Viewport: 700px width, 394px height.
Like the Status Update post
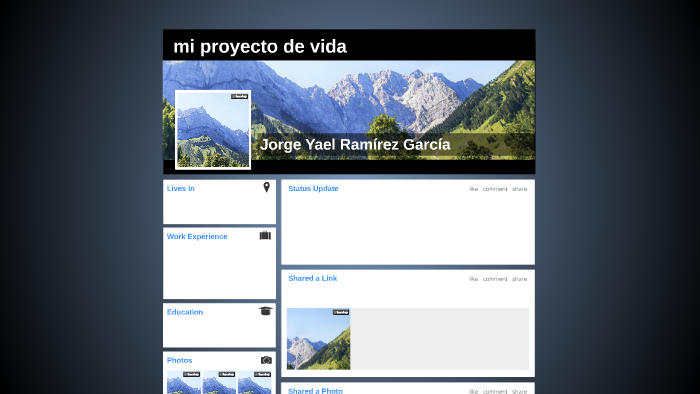(473, 189)
